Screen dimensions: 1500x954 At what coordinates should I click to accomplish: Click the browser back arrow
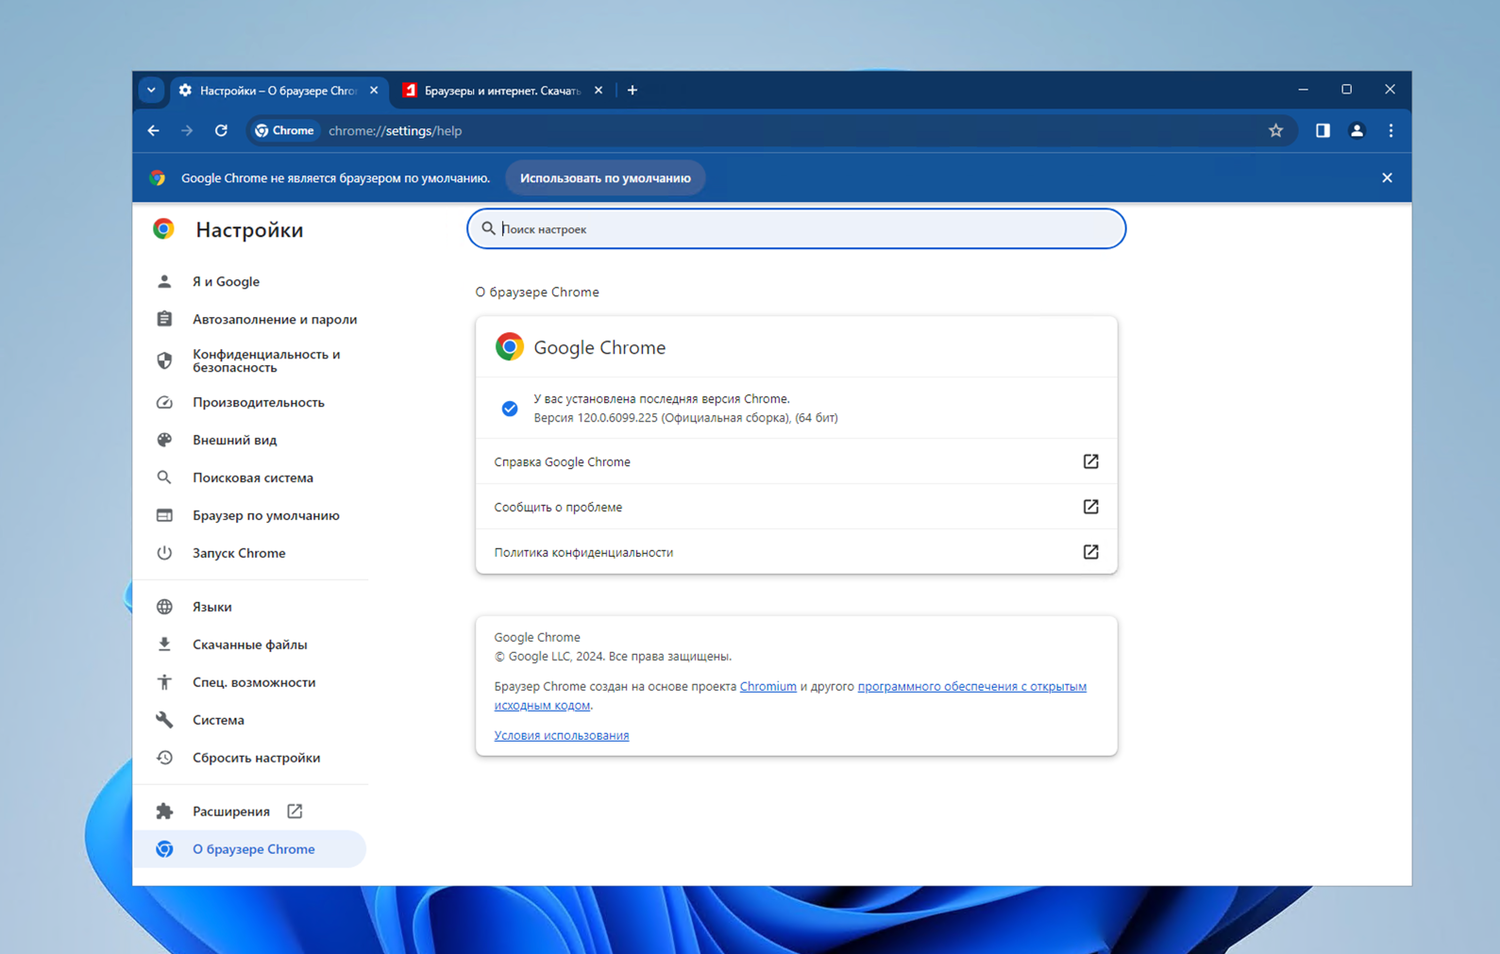tap(153, 131)
